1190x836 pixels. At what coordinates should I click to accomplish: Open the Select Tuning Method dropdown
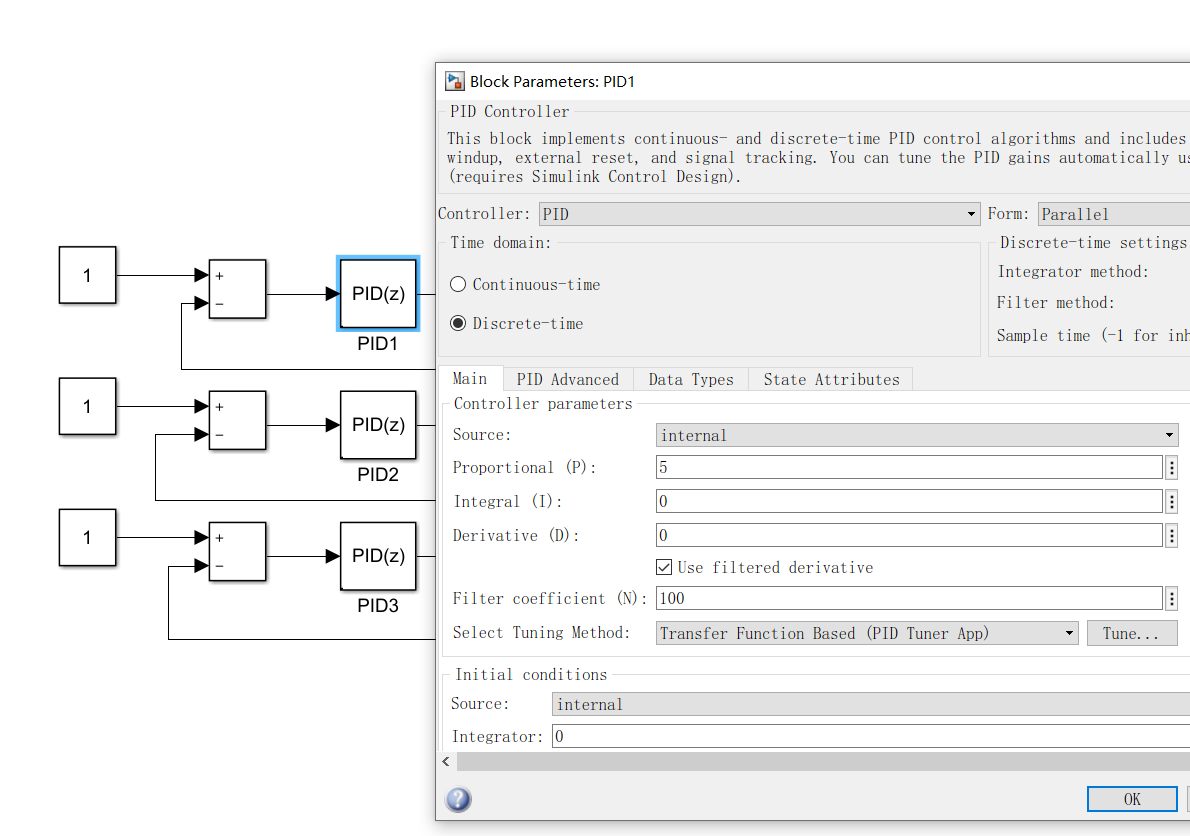coord(867,633)
